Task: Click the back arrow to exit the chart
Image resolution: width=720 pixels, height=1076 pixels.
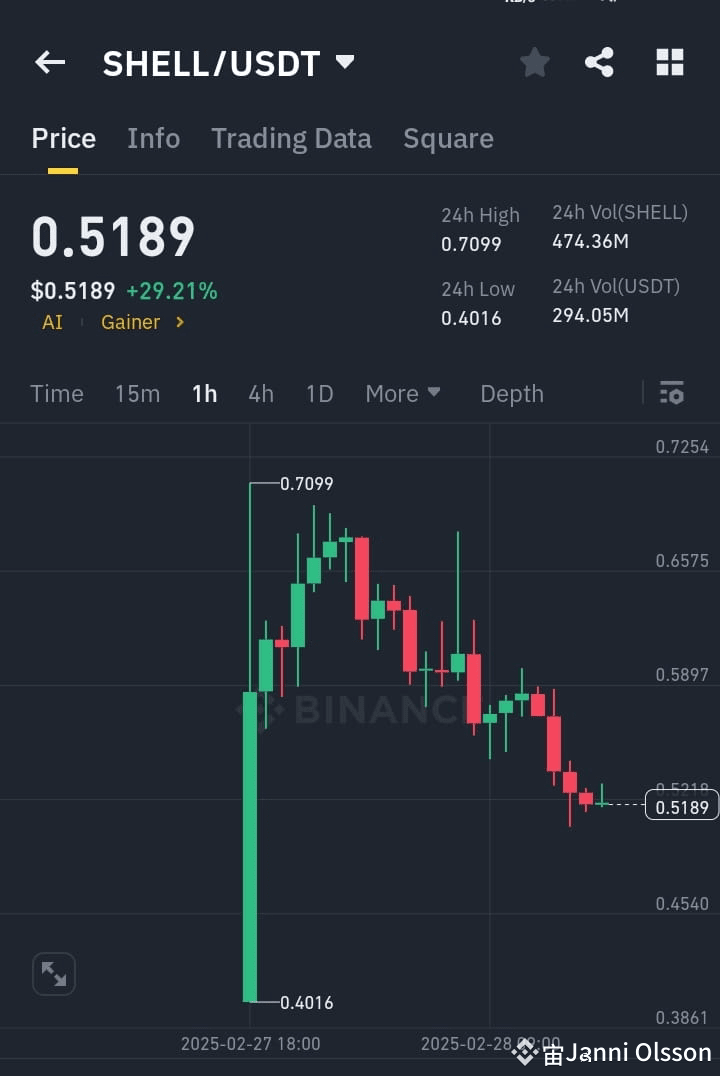Action: click(x=49, y=62)
